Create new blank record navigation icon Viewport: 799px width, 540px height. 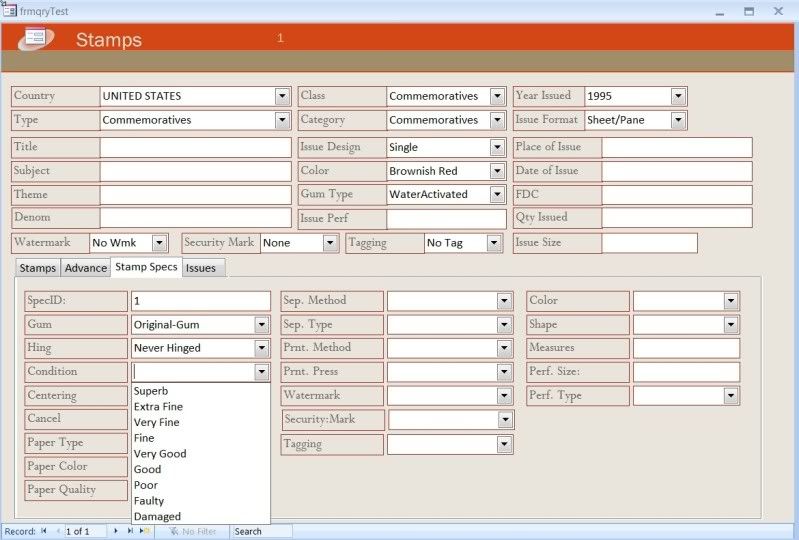click(x=145, y=531)
